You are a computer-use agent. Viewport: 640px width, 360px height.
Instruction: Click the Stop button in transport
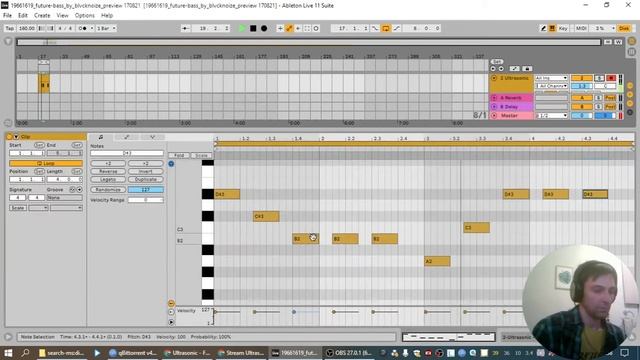click(253, 28)
